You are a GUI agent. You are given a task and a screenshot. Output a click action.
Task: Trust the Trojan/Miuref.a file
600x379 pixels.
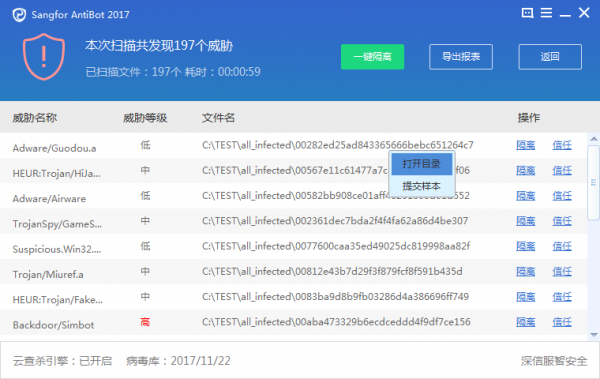(x=562, y=271)
